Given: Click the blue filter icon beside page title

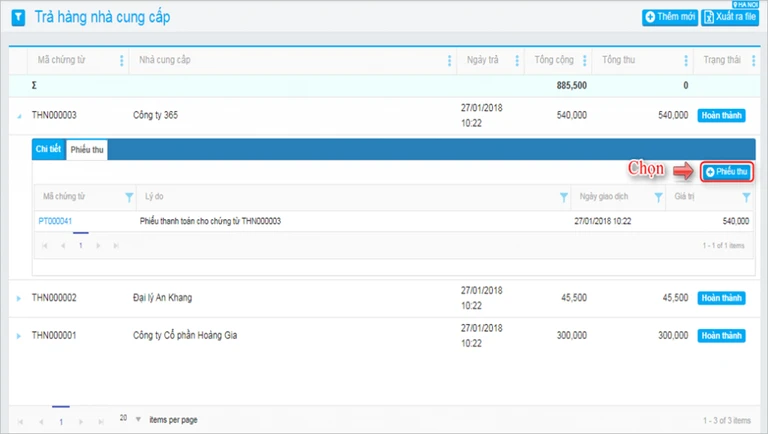Looking at the screenshot, I should 18,18.
